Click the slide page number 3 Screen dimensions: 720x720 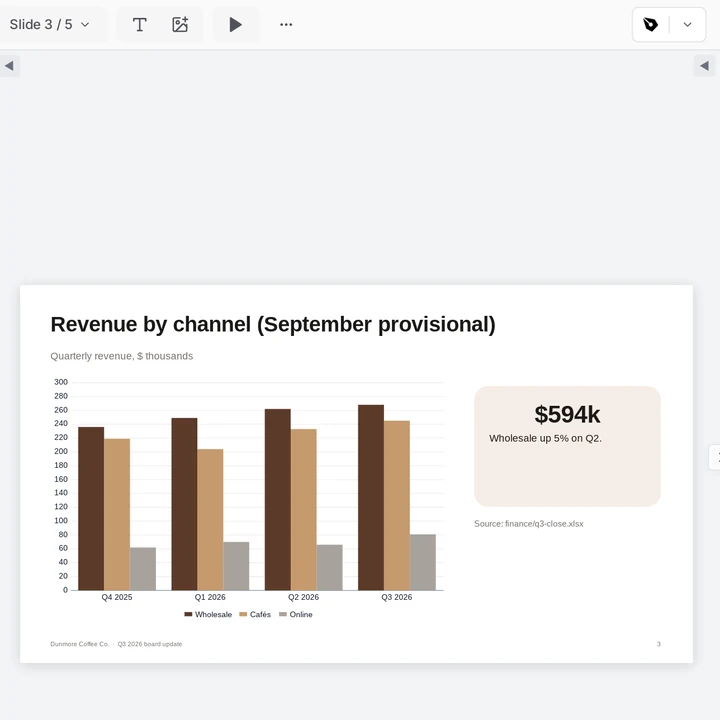658,644
